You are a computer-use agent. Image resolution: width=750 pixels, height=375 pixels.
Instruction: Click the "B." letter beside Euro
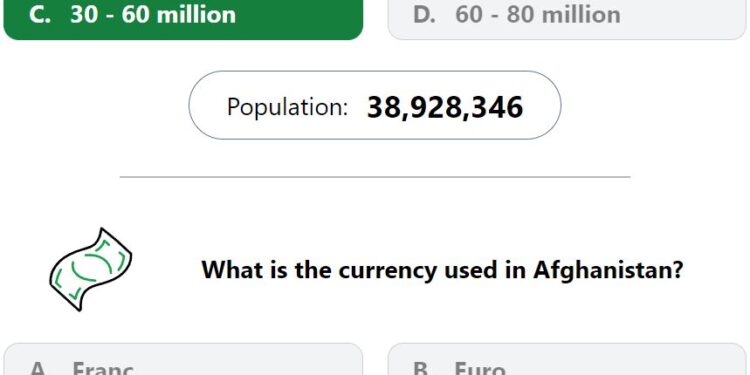click(423, 368)
